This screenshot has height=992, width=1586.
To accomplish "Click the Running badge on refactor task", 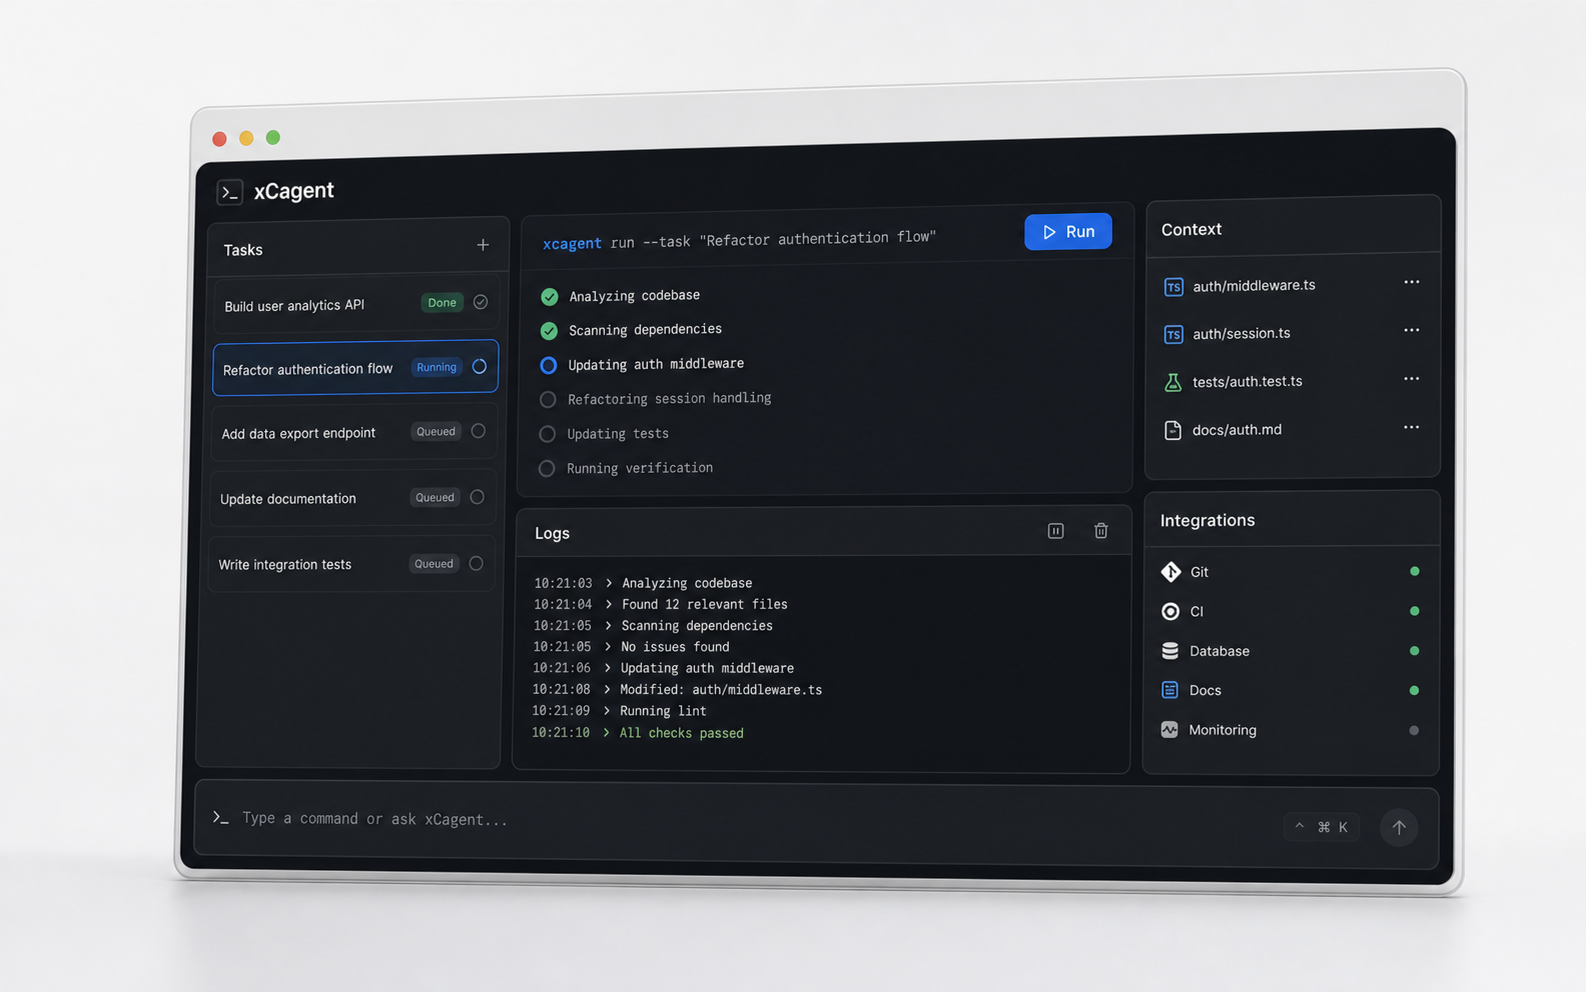I will click(x=437, y=367).
